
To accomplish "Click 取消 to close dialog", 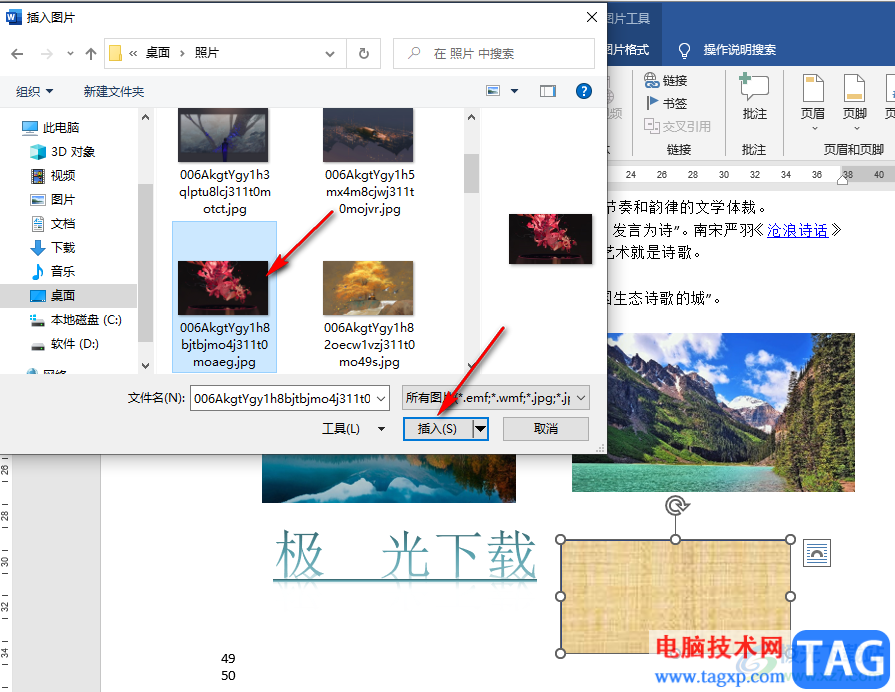I will pyautogui.click(x=546, y=429).
